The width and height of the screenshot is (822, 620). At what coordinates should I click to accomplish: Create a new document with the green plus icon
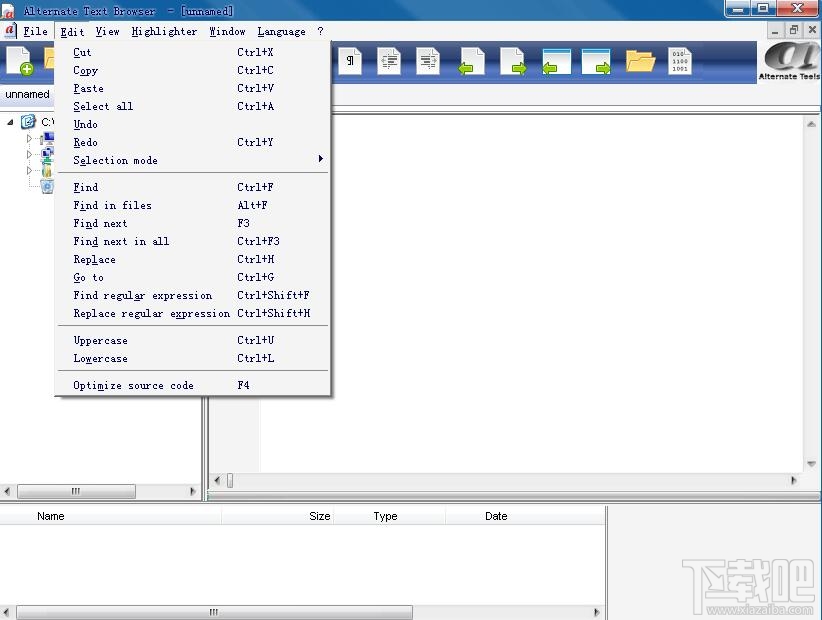(20, 61)
